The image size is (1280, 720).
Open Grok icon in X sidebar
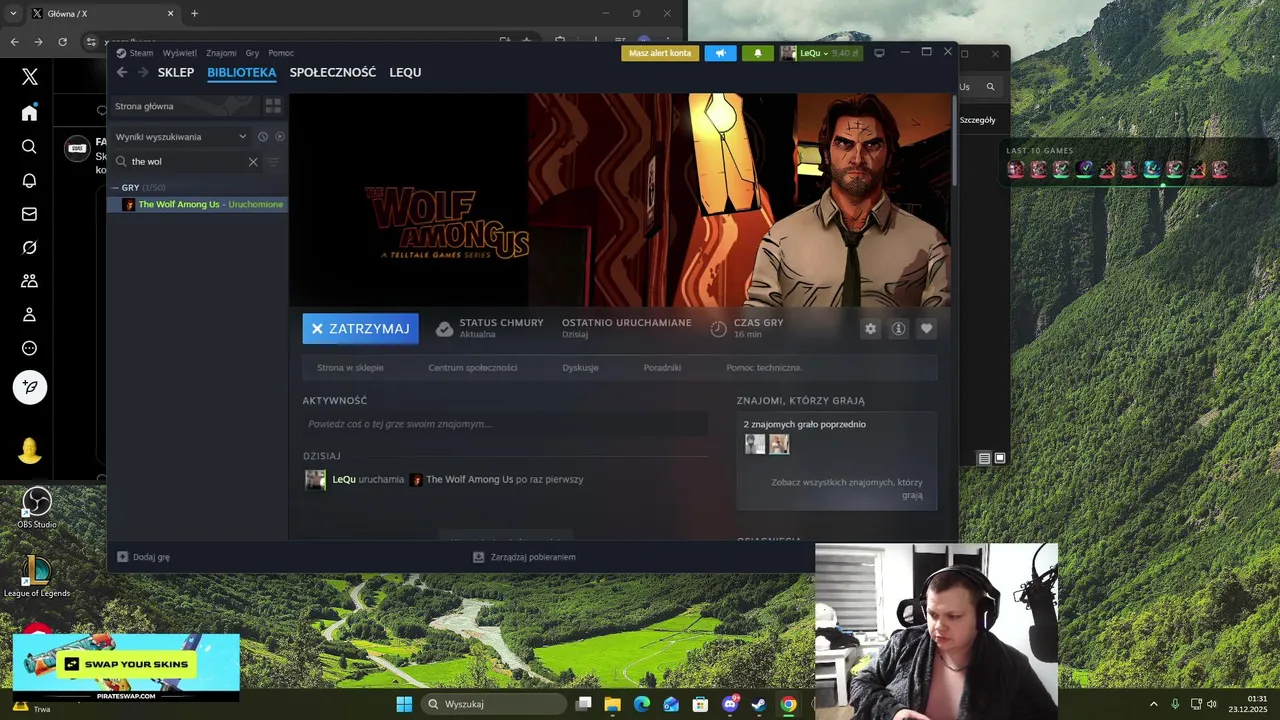[29, 248]
